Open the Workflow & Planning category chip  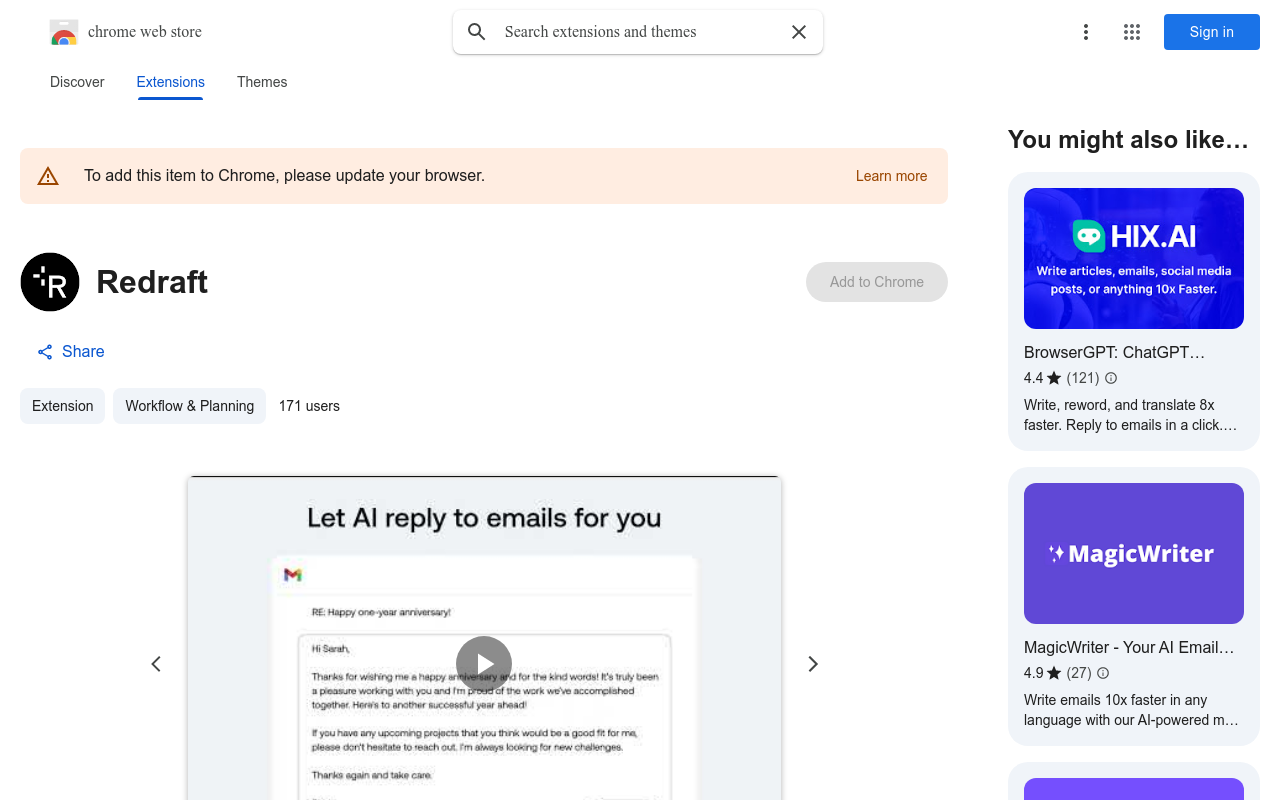189,406
